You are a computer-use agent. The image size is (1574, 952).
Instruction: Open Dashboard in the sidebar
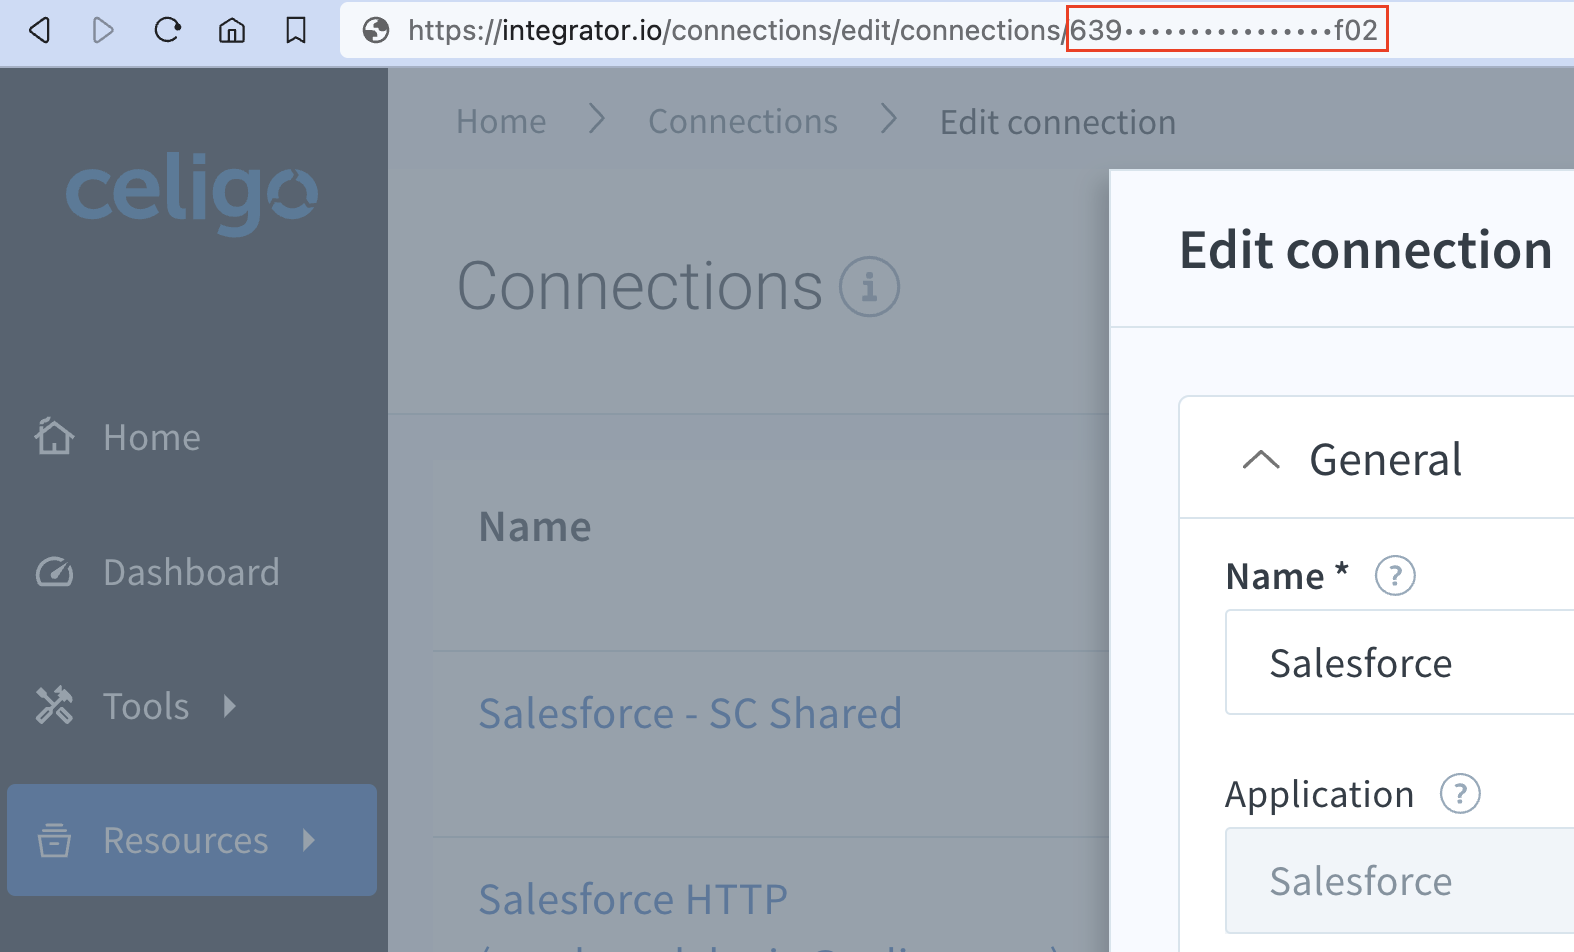coord(191,573)
